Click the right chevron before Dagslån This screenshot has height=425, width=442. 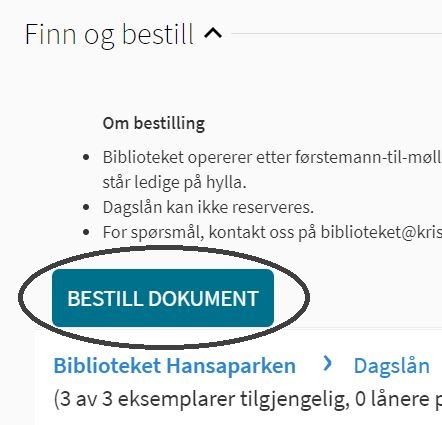click(328, 364)
